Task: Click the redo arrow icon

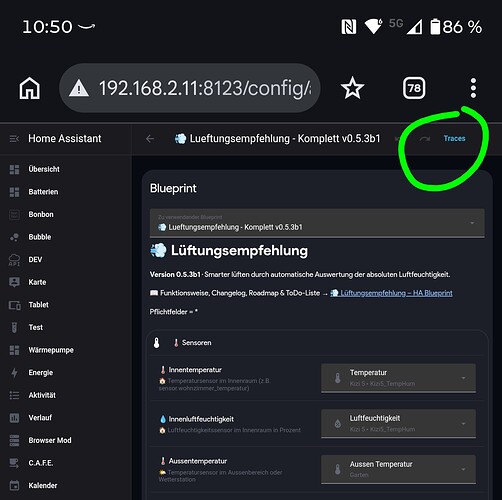Action: click(x=425, y=139)
